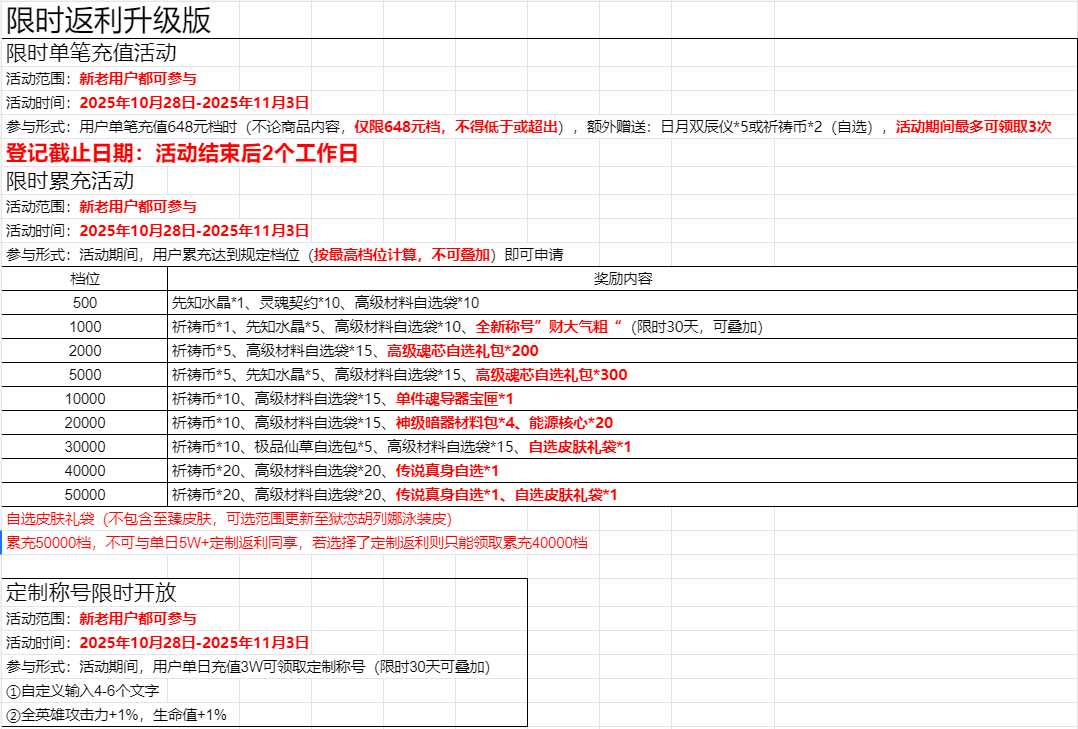This screenshot has height=729, width=1078.
Task: Click the red "登记截止日期" deadline line
Action: point(182,153)
